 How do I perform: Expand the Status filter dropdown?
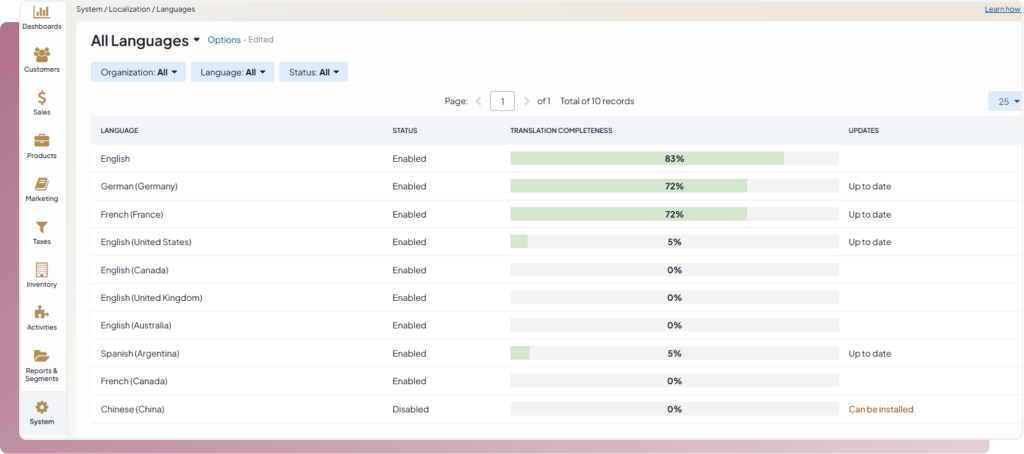pos(315,72)
